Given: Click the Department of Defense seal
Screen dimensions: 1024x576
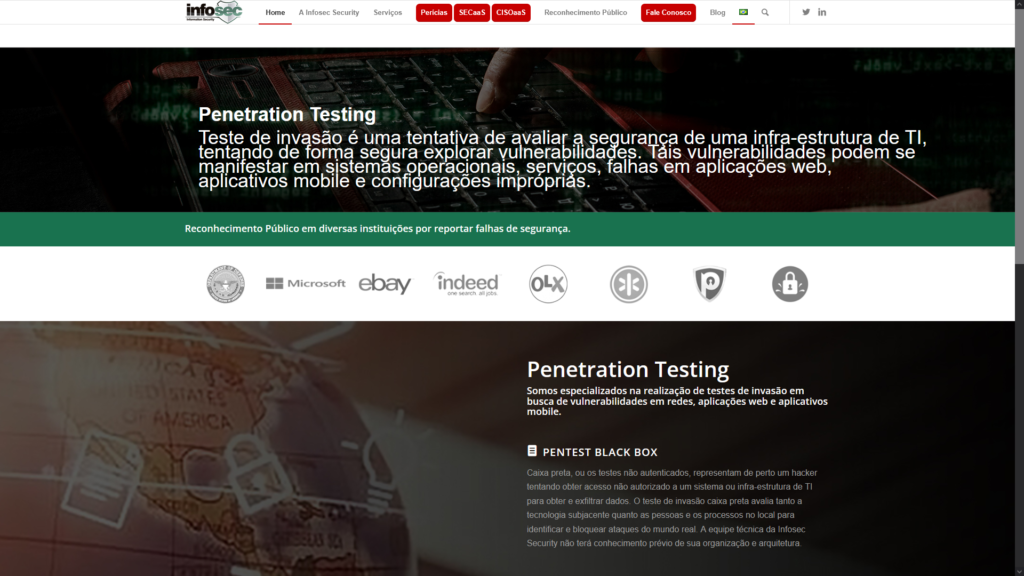Looking at the screenshot, I should click(x=225, y=284).
